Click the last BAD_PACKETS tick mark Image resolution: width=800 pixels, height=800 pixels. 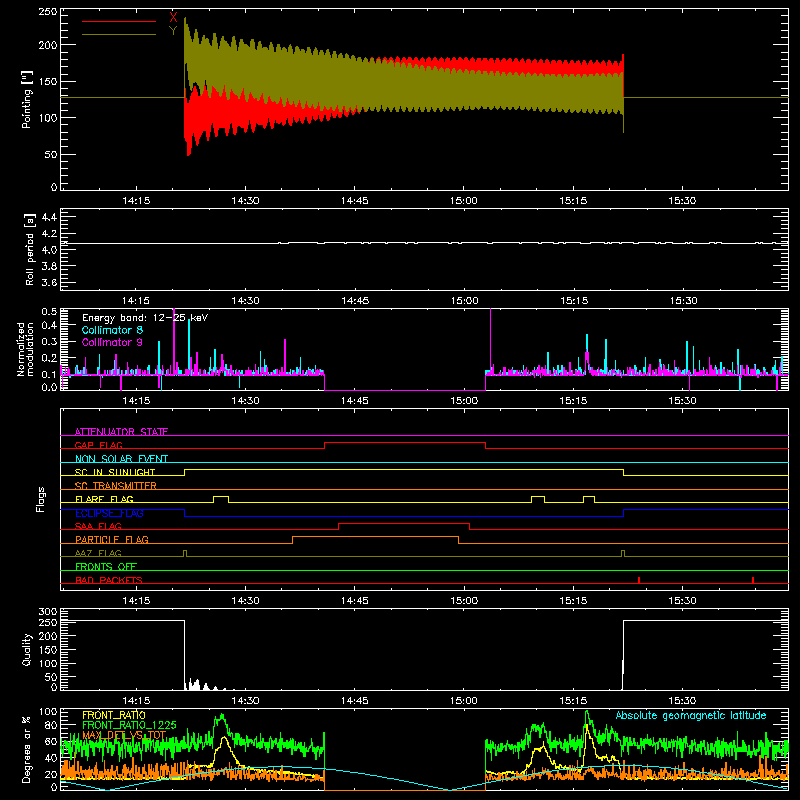coord(753,580)
